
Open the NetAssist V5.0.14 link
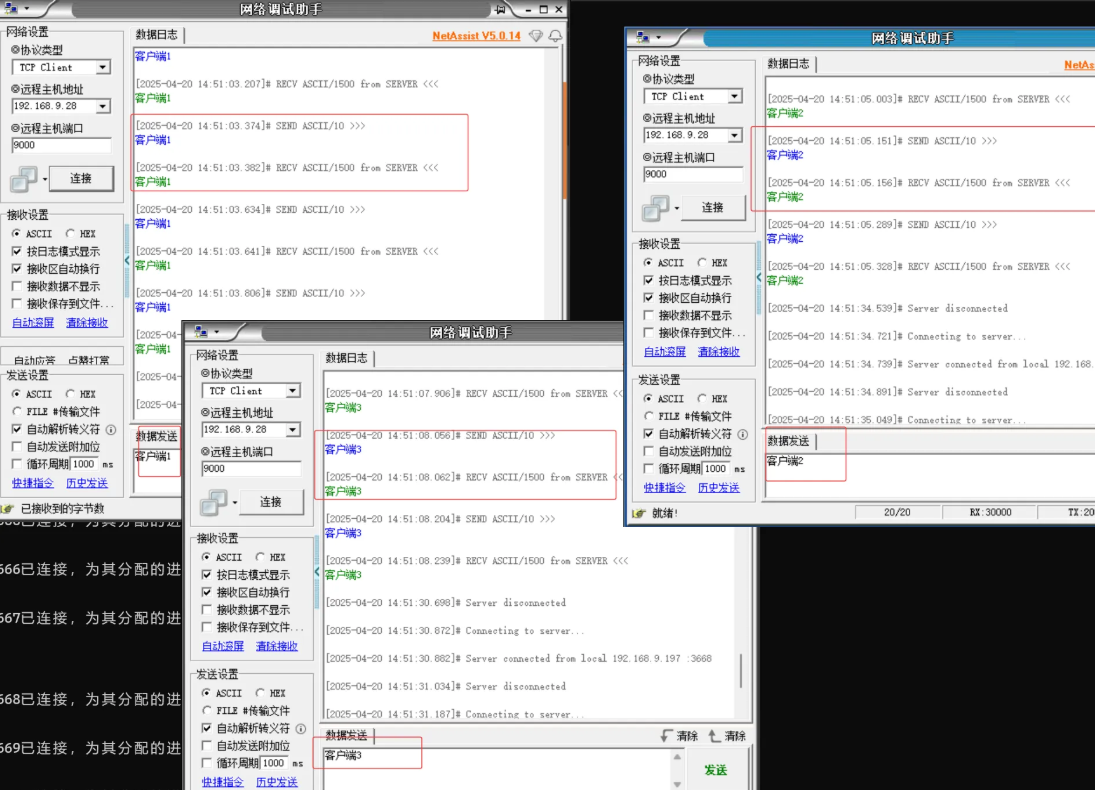476,36
